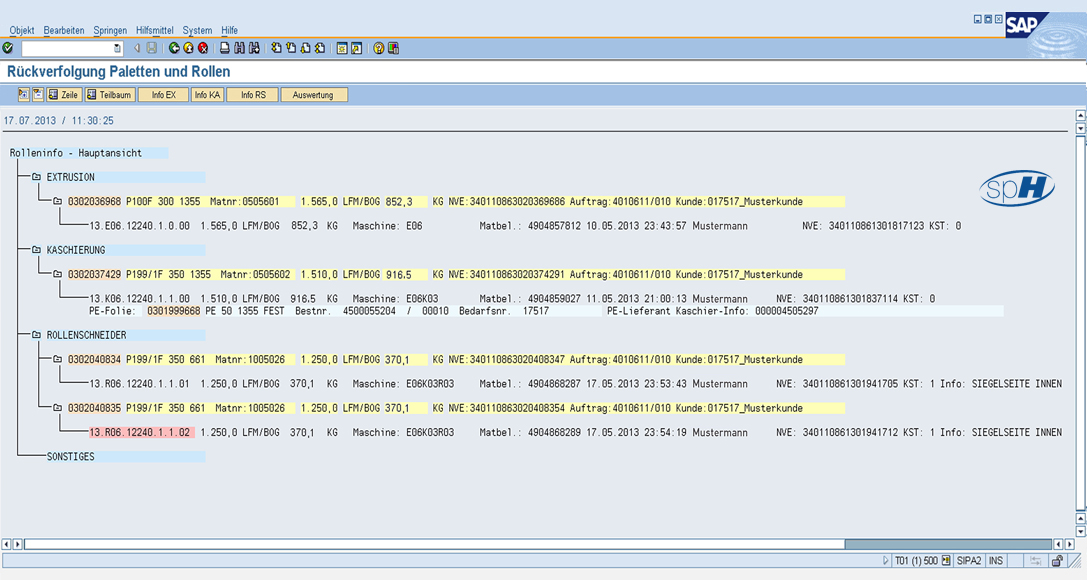Collapse the EXTRUSION tree folder
Image resolution: width=1087 pixels, height=580 pixels.
click(x=36, y=177)
